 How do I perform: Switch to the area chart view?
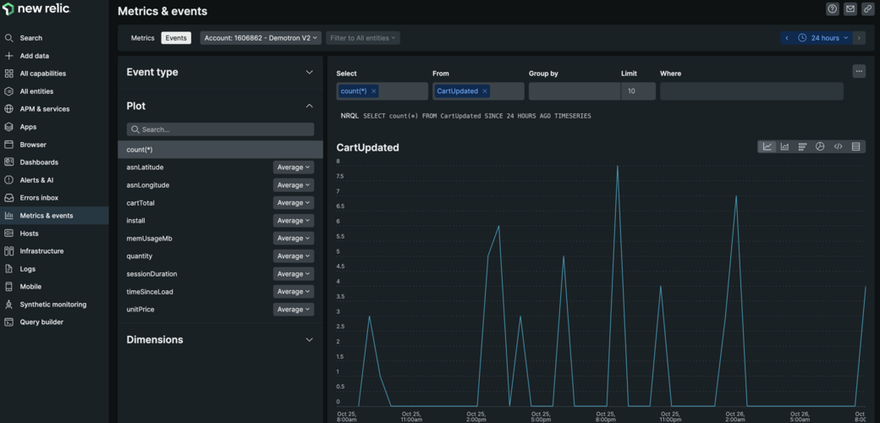[x=785, y=147]
